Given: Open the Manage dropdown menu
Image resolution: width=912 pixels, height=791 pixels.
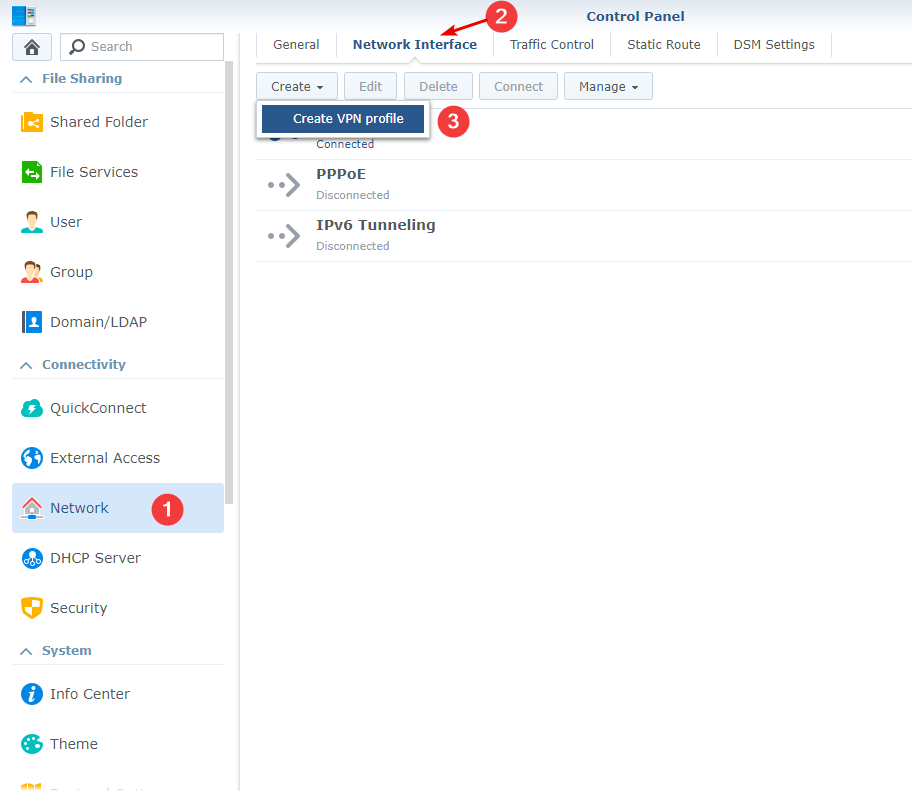Looking at the screenshot, I should [608, 87].
